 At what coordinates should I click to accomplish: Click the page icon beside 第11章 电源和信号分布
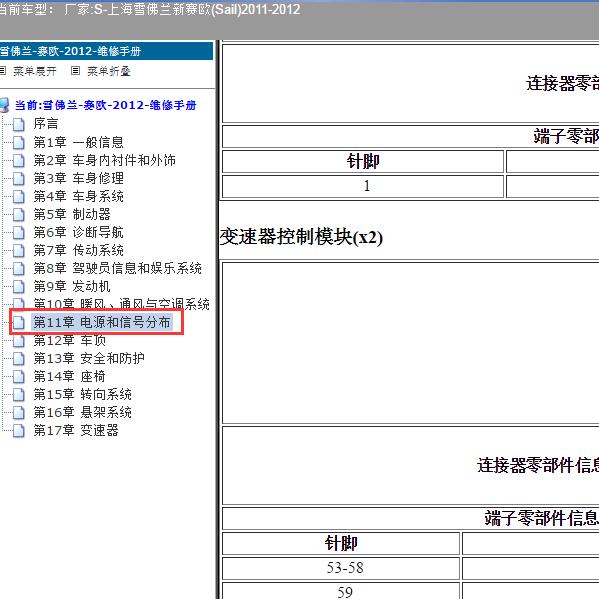[18, 322]
